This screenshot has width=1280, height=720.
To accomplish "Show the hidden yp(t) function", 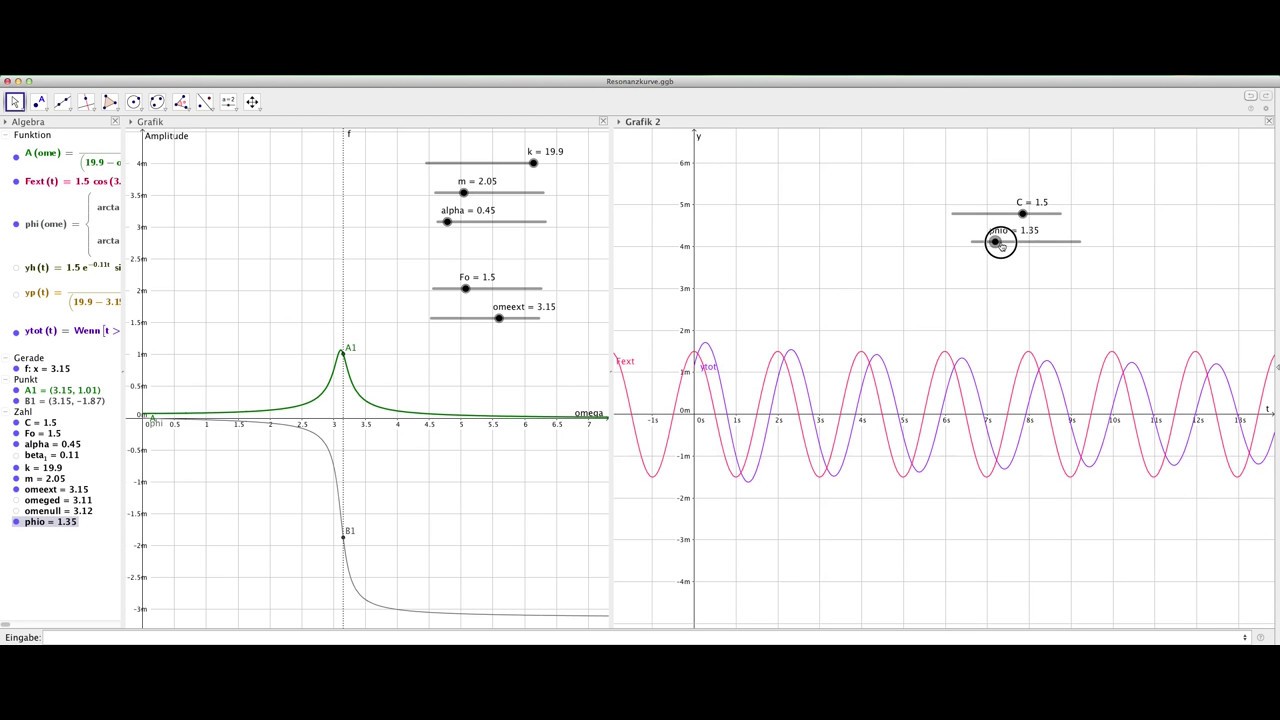I will tap(16, 294).
